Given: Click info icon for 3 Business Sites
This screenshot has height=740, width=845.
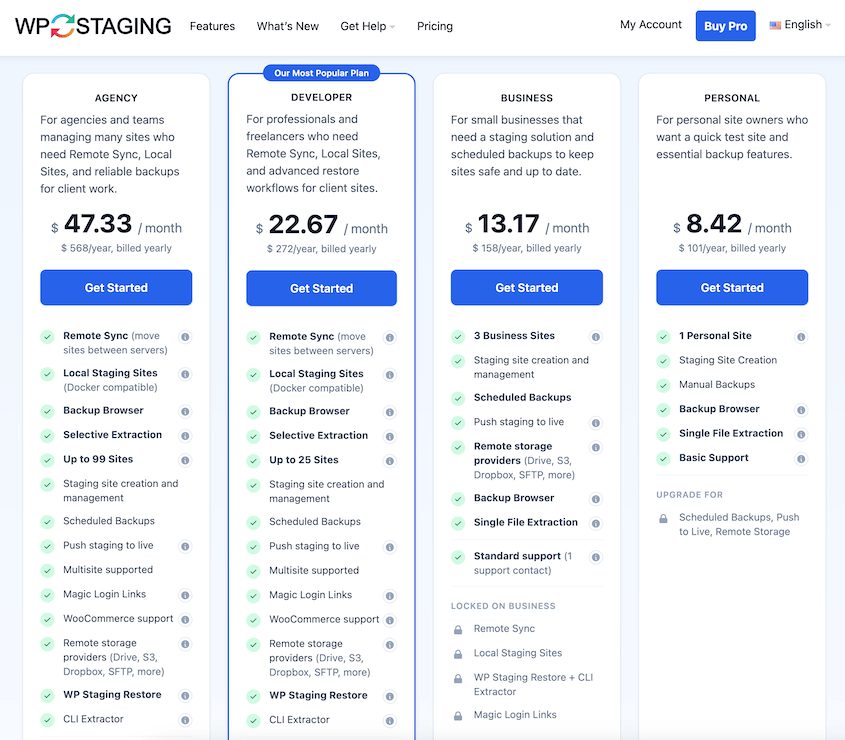Looking at the screenshot, I should point(595,337).
